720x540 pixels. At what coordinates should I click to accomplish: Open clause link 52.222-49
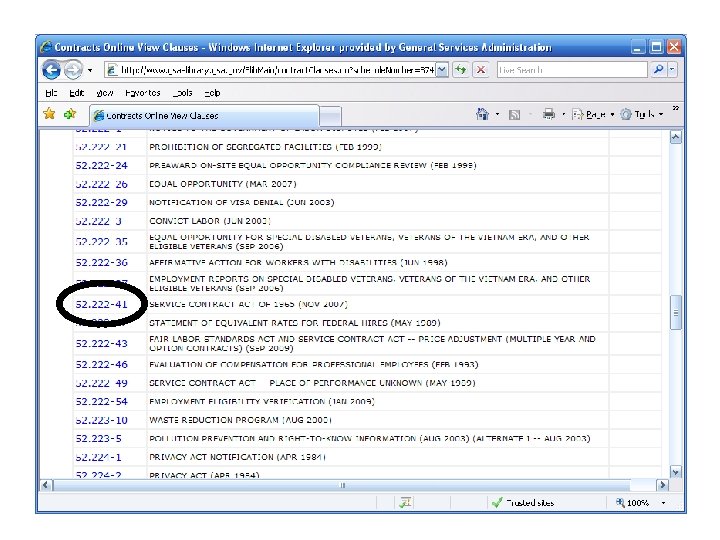101,383
